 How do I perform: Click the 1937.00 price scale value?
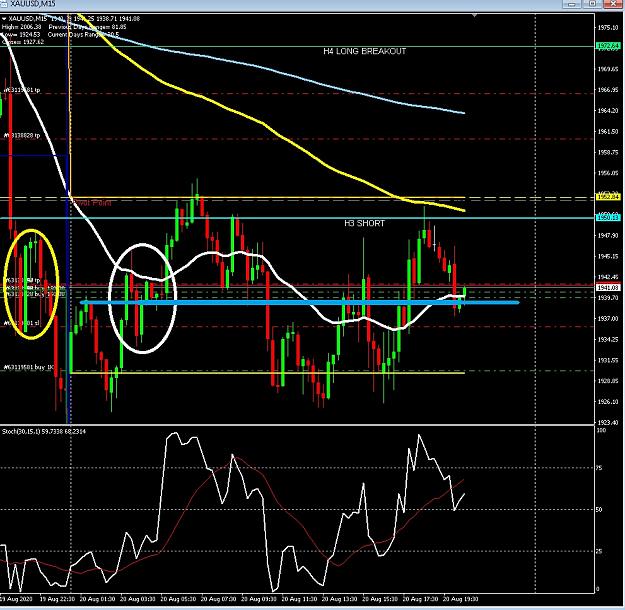click(x=608, y=319)
